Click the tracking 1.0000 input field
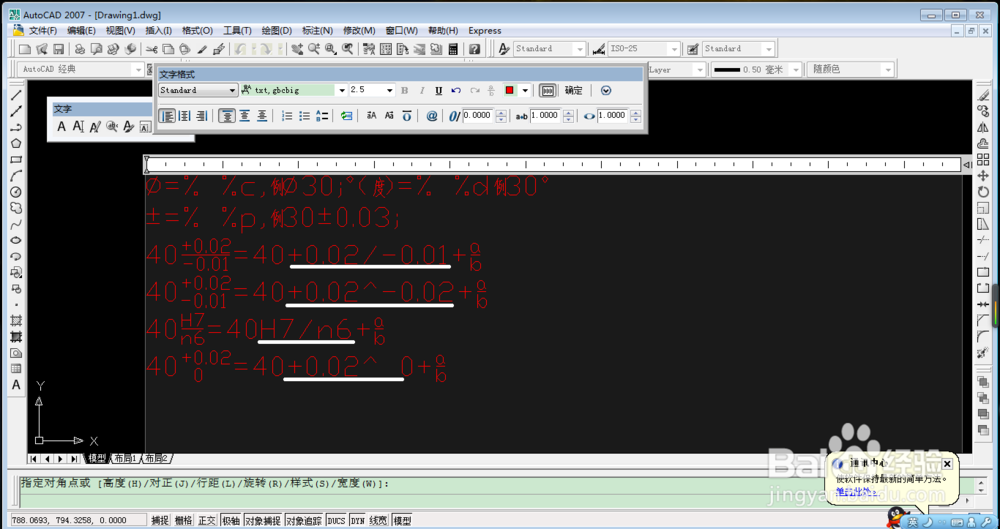 coord(545,116)
